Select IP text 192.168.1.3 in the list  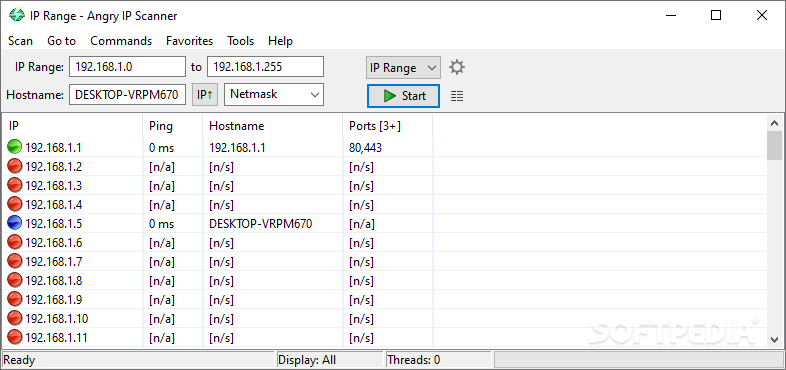[54, 186]
